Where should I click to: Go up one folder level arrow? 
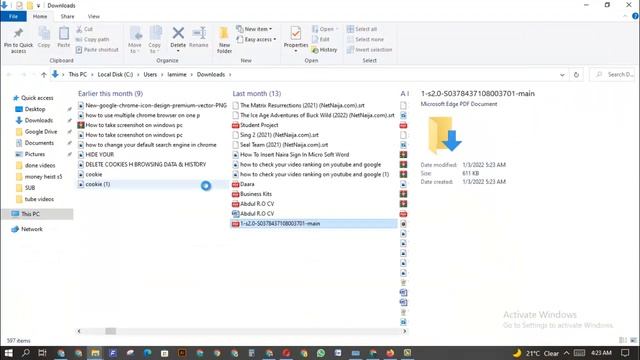44,75
